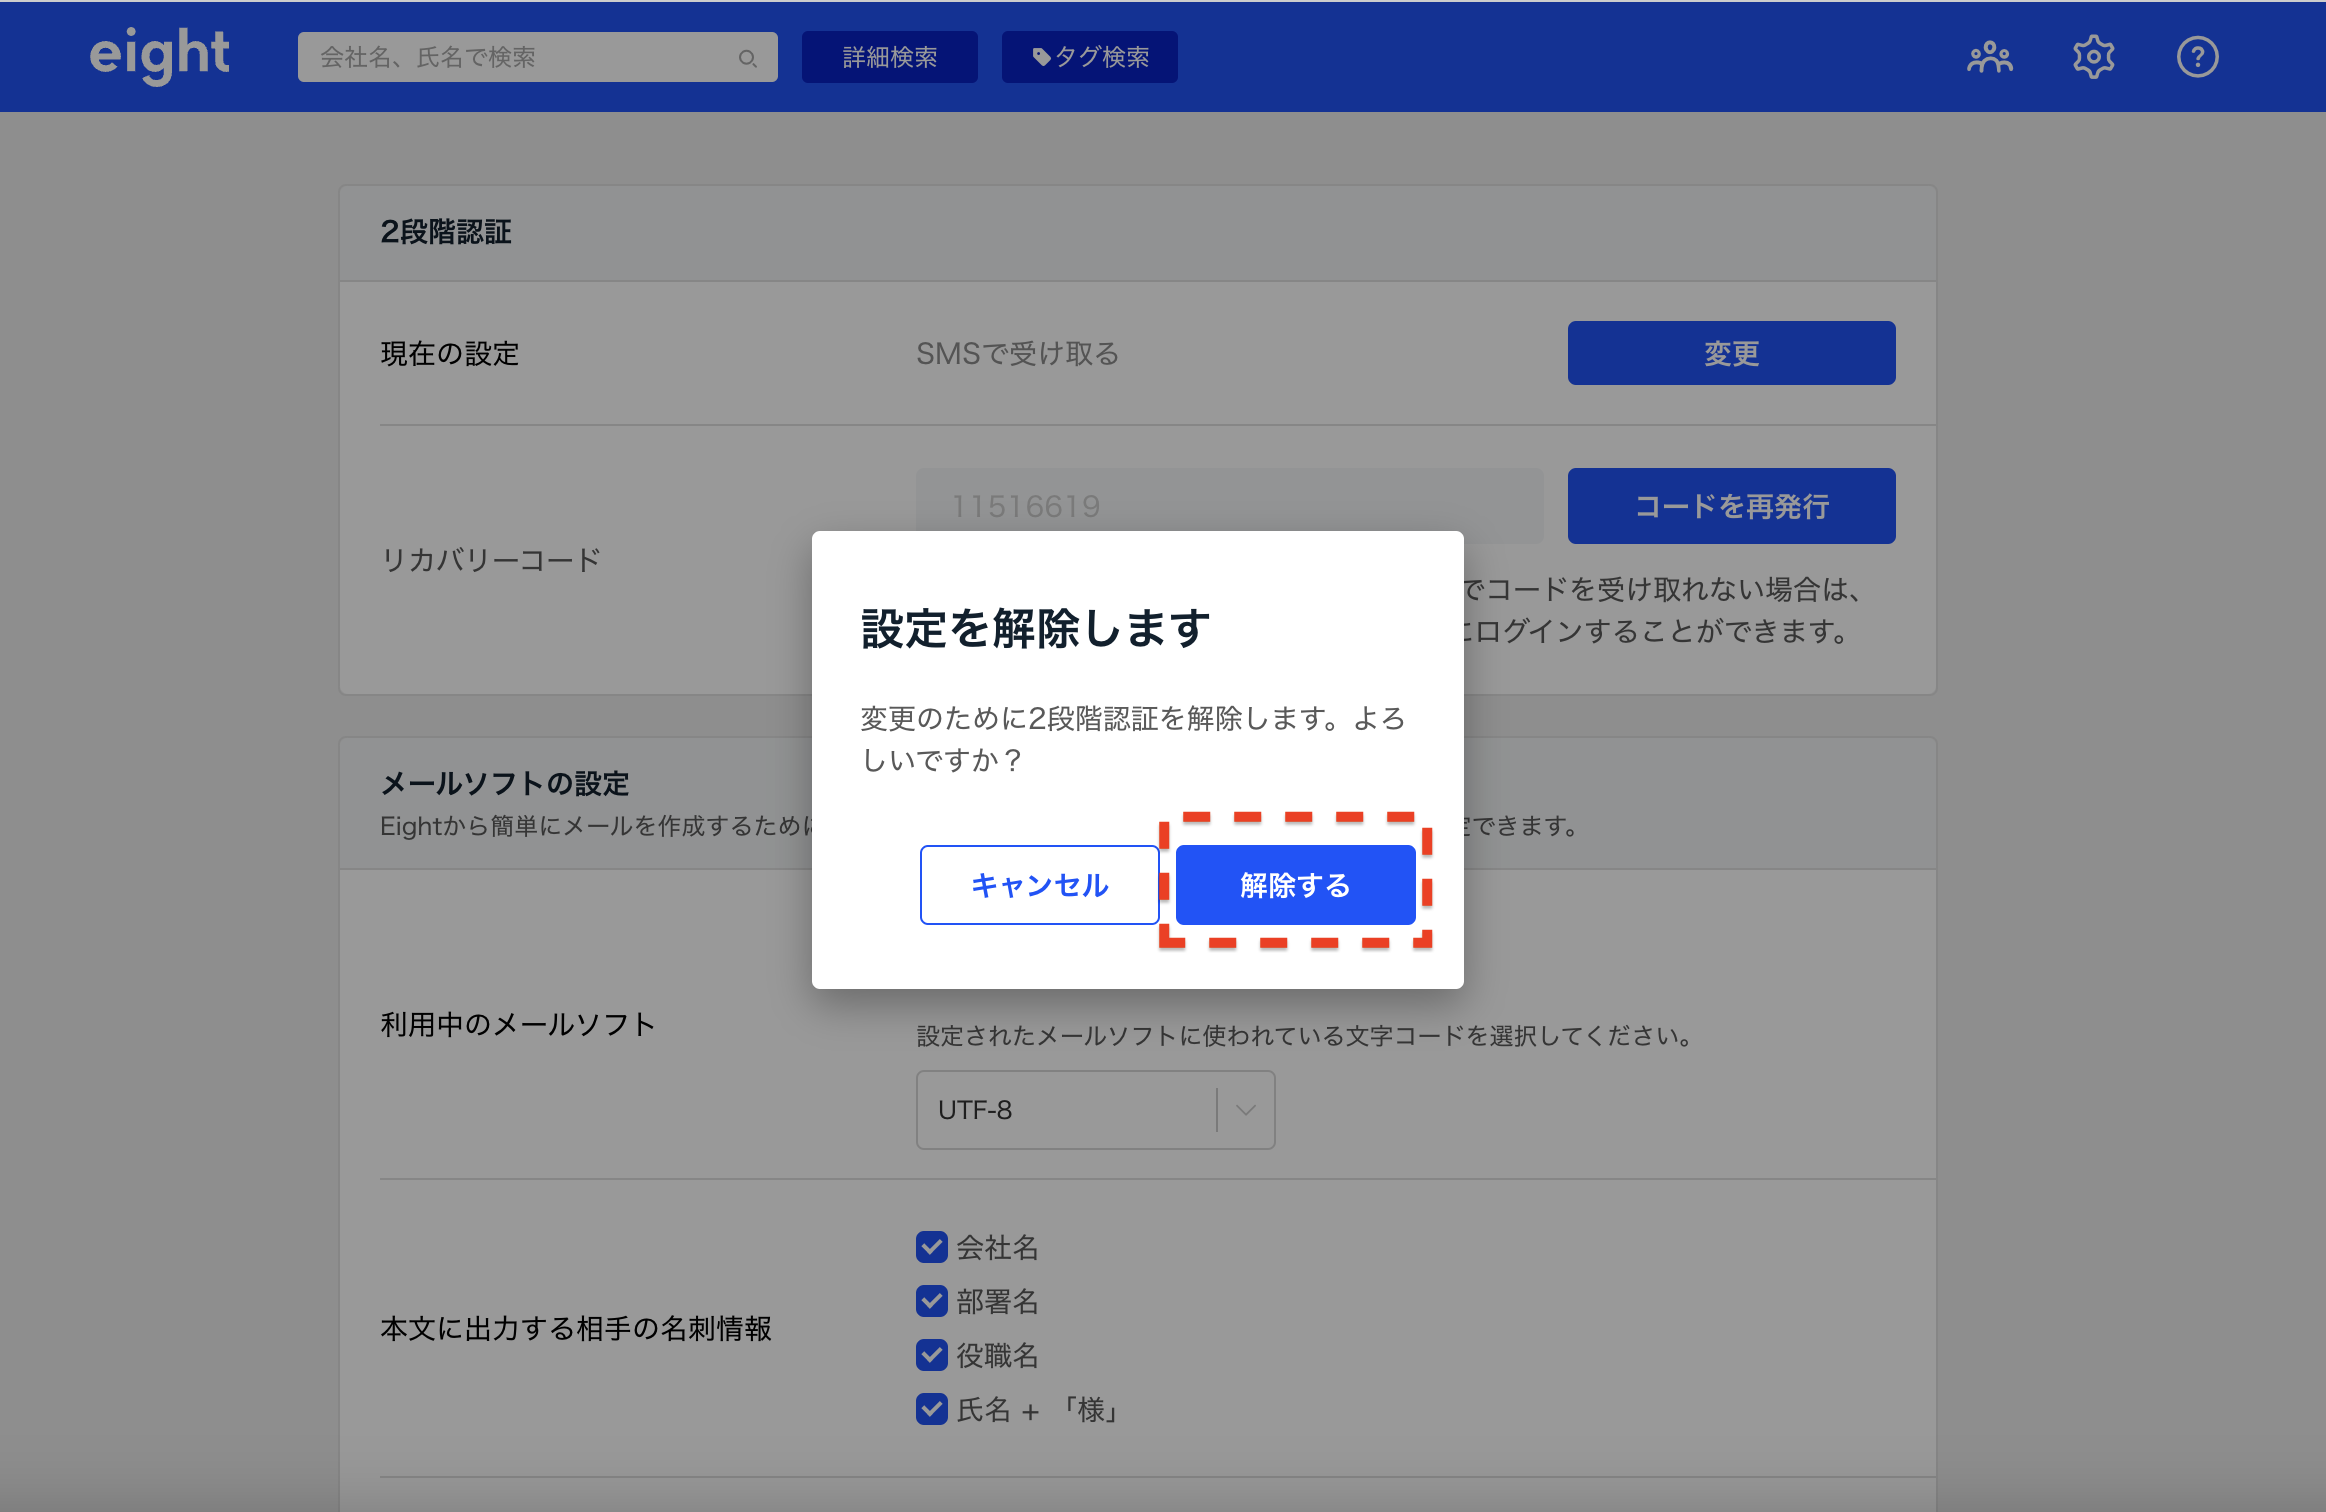Confirm with the 解除する button
2326x1512 pixels.
[x=1295, y=885]
